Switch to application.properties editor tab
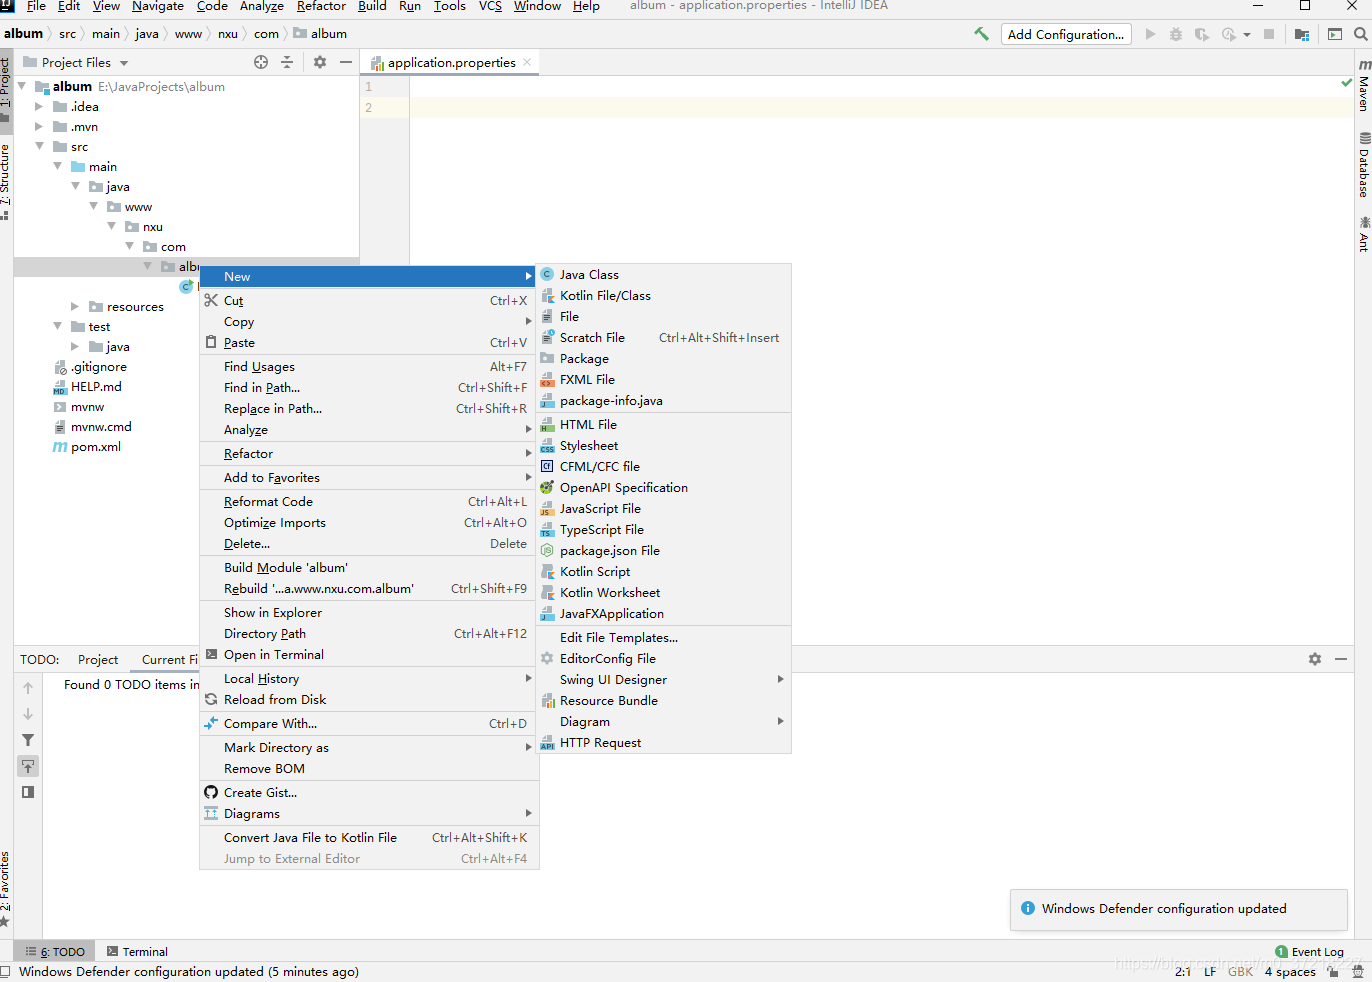 coord(451,62)
